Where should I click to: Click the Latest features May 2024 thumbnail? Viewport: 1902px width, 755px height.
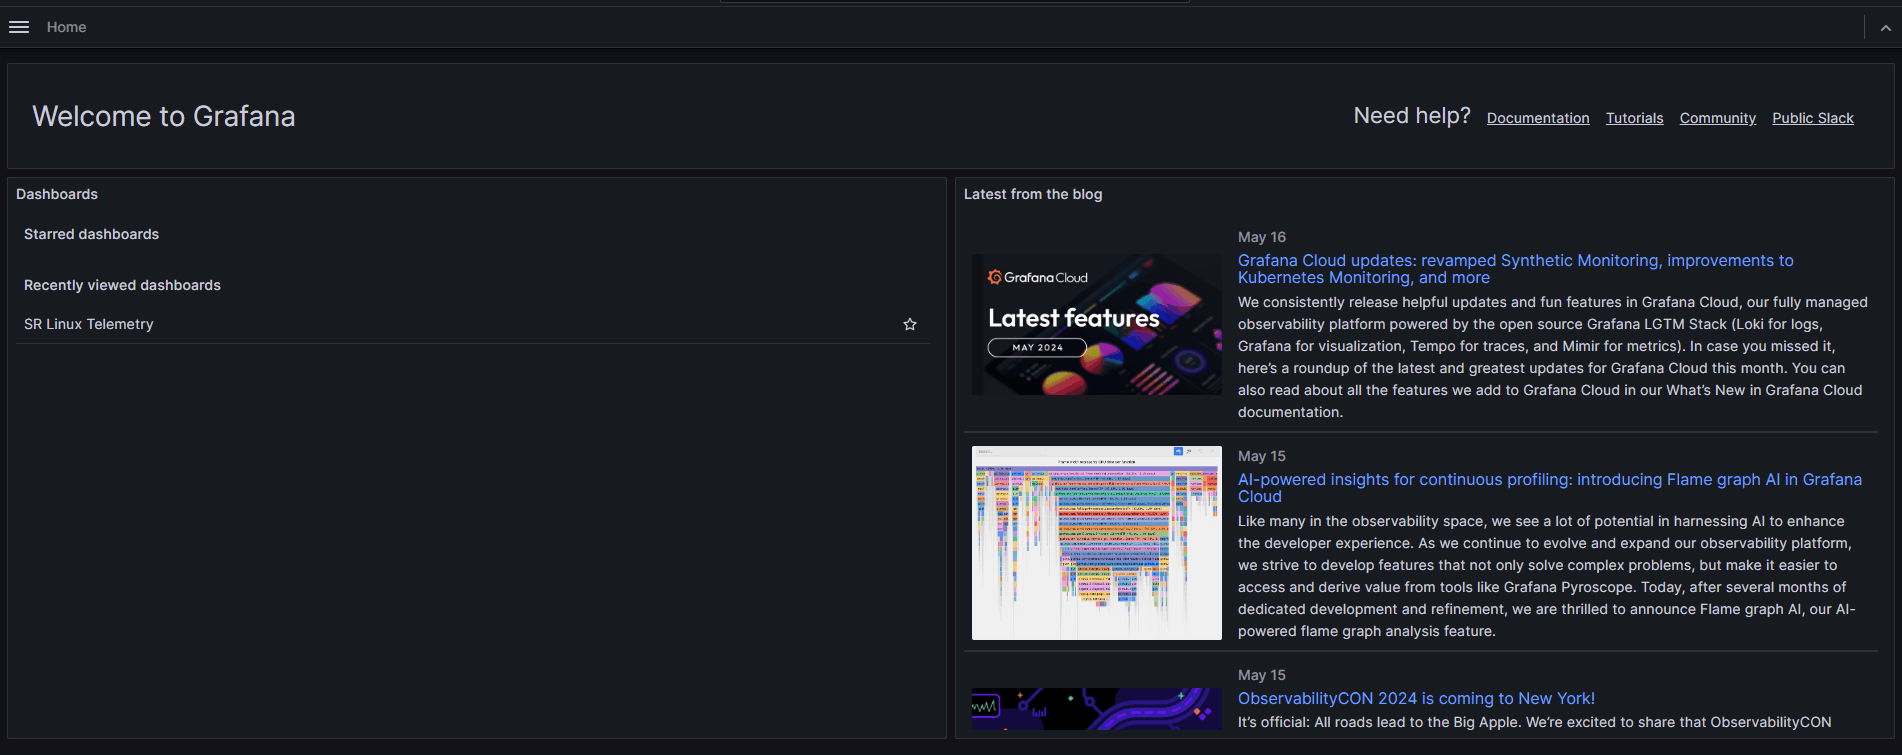coord(1097,324)
